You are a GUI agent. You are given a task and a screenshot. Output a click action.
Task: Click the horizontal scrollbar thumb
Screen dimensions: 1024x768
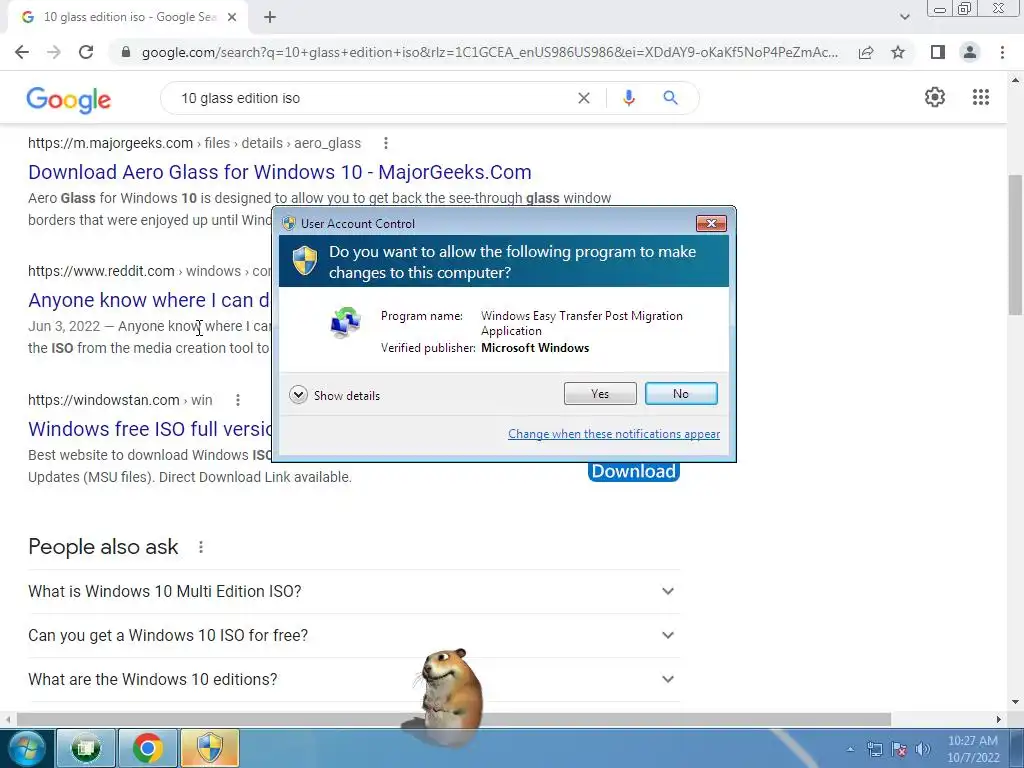click(454, 719)
